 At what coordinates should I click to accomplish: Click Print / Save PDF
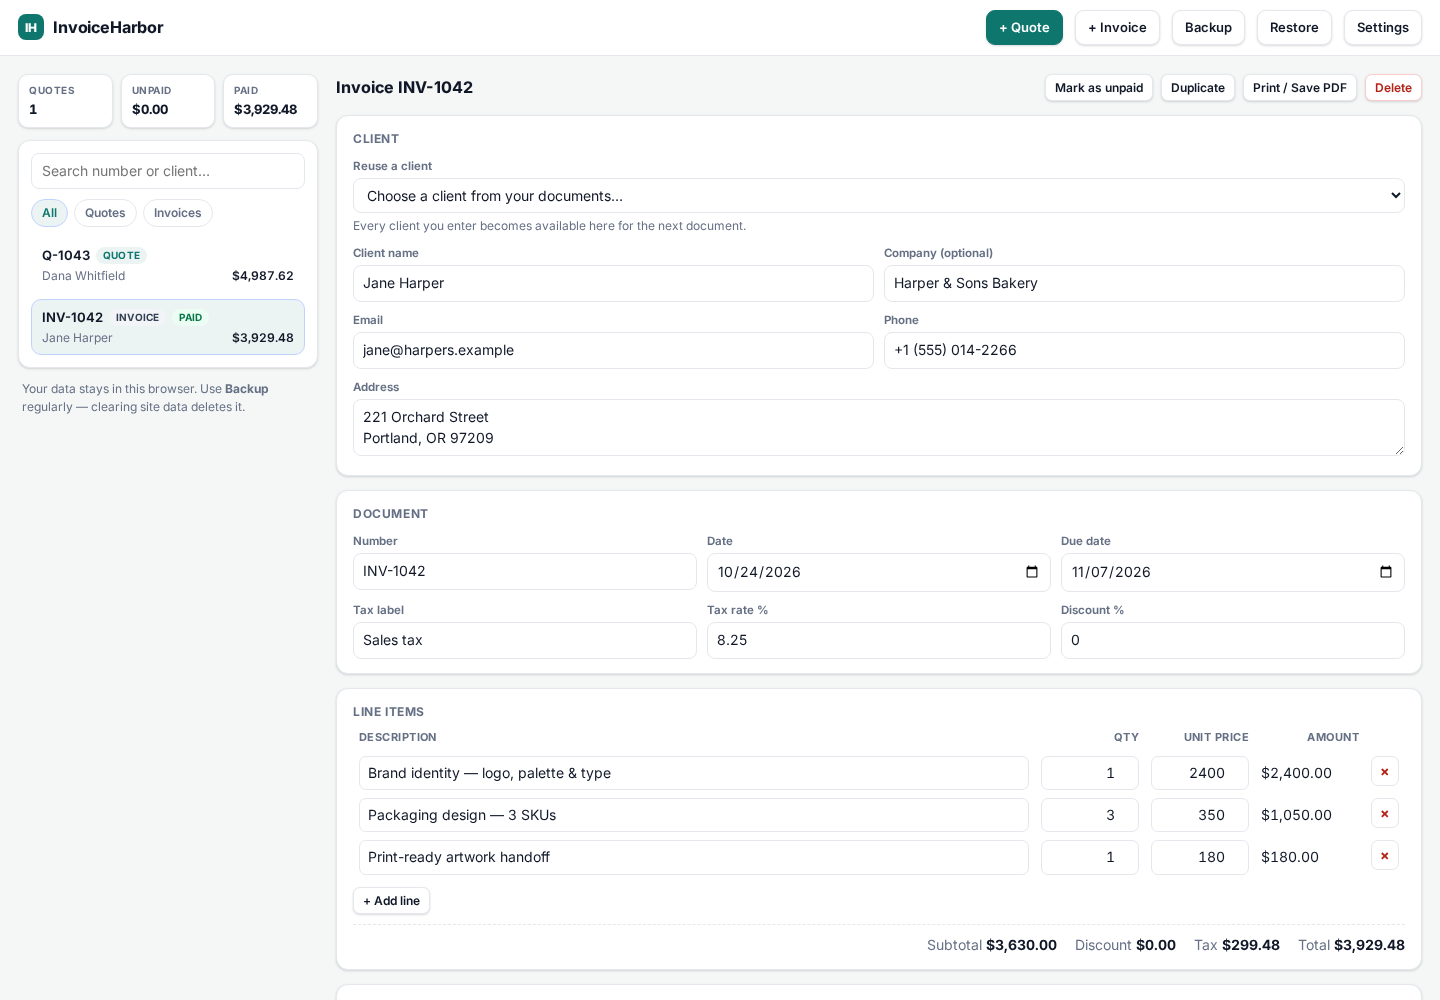coord(1299,88)
